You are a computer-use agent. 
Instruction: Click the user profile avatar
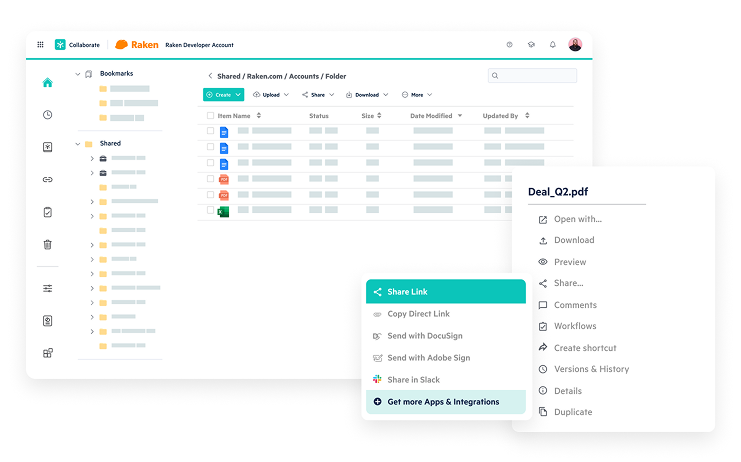coord(575,45)
